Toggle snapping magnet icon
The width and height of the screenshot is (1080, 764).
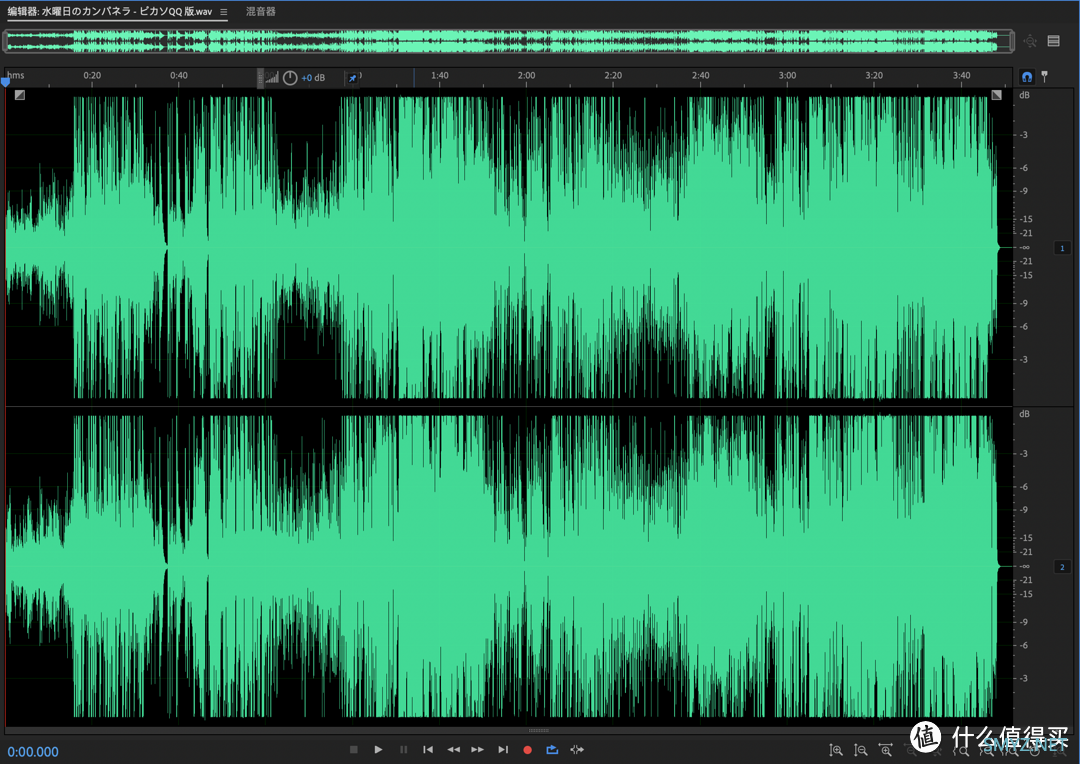point(1027,76)
